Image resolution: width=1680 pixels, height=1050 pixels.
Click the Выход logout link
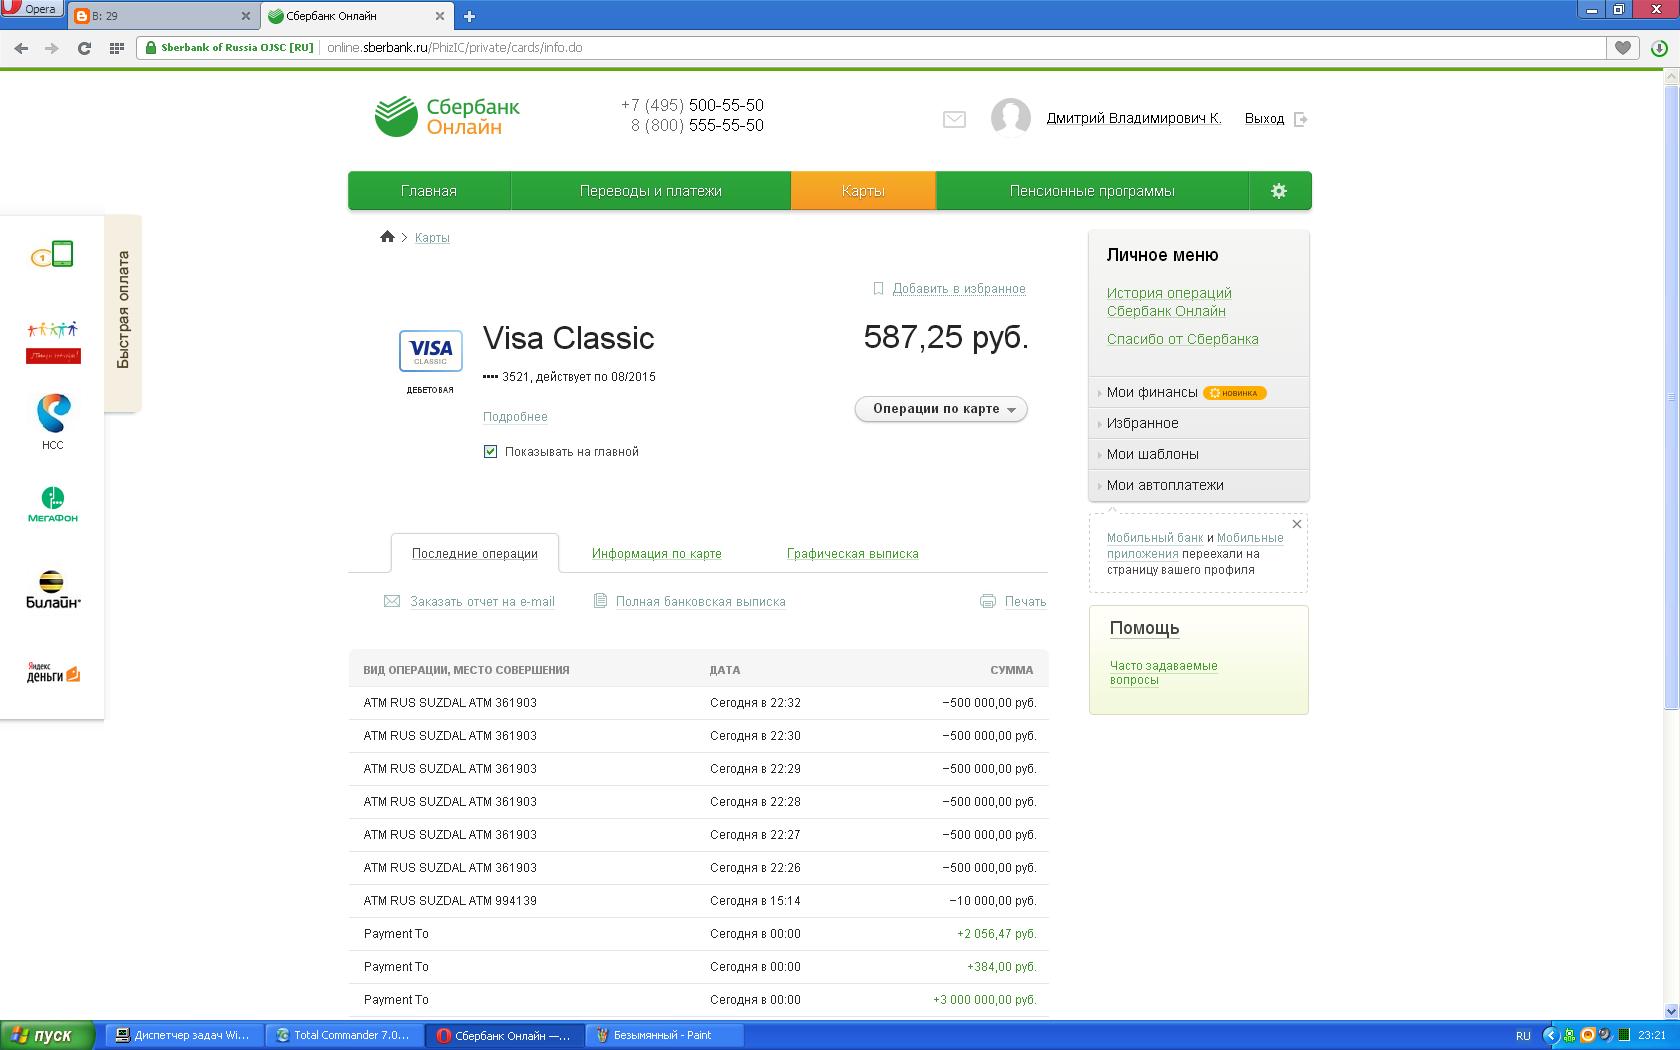(x=1264, y=119)
